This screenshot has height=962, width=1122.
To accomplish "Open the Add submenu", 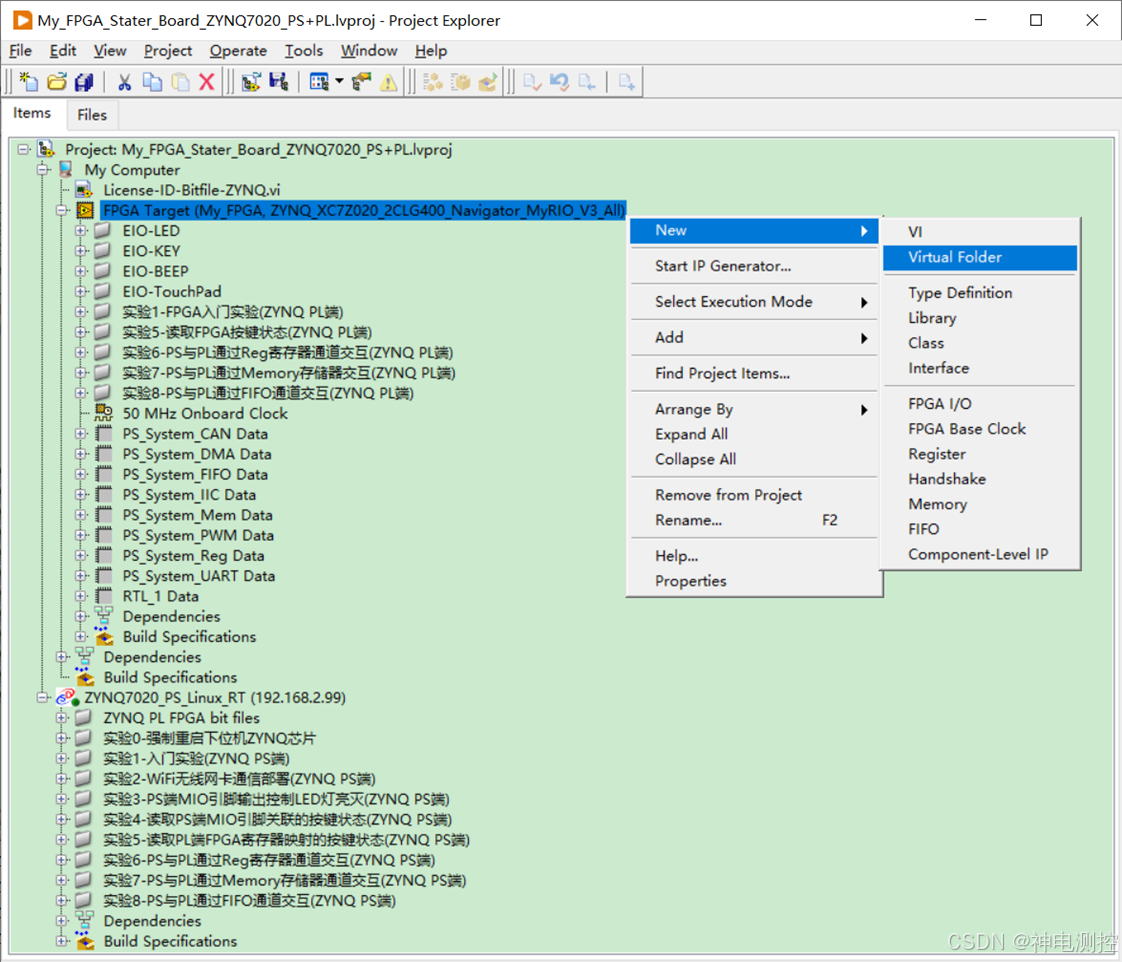I will click(x=753, y=338).
